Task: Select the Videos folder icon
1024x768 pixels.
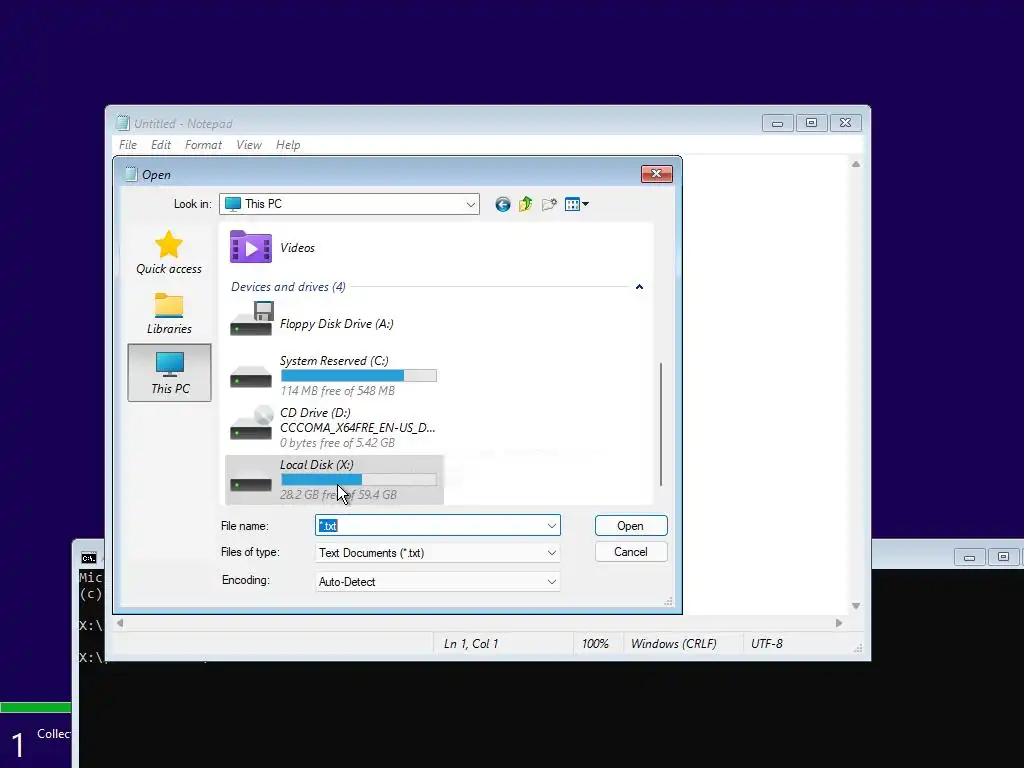Action: pos(251,247)
